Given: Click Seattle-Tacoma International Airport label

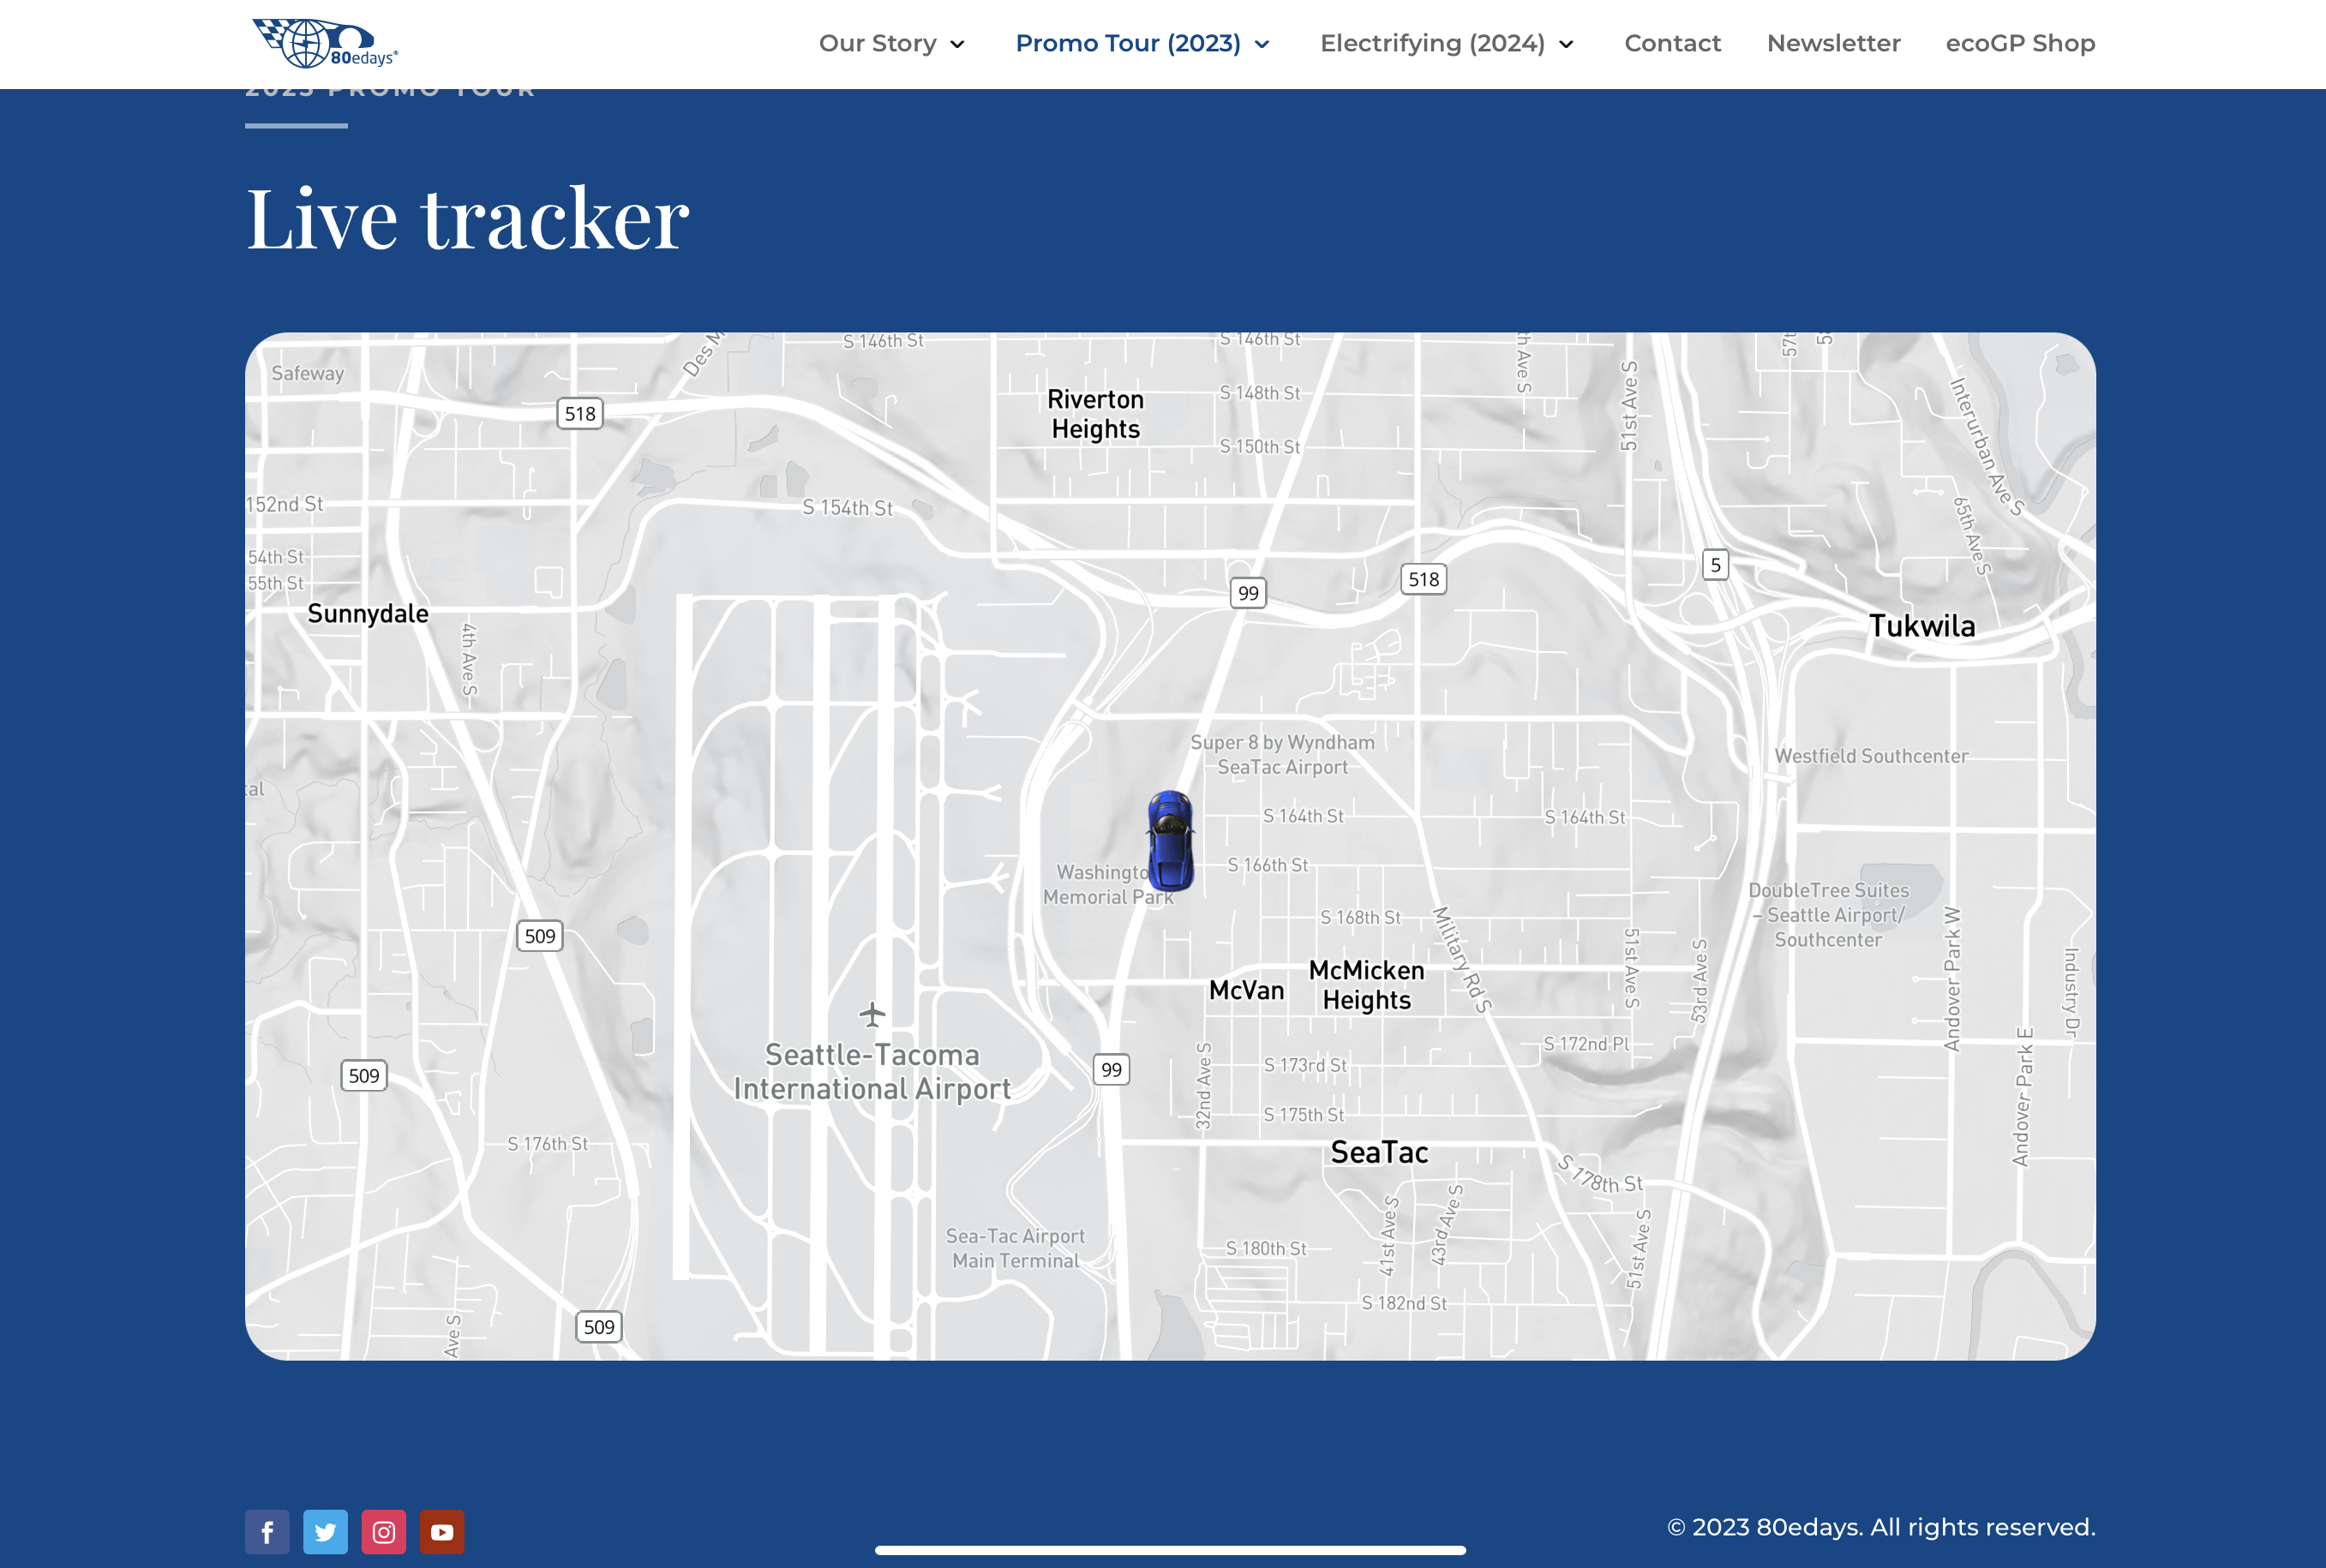Looking at the screenshot, I should pyautogui.click(x=872, y=1071).
